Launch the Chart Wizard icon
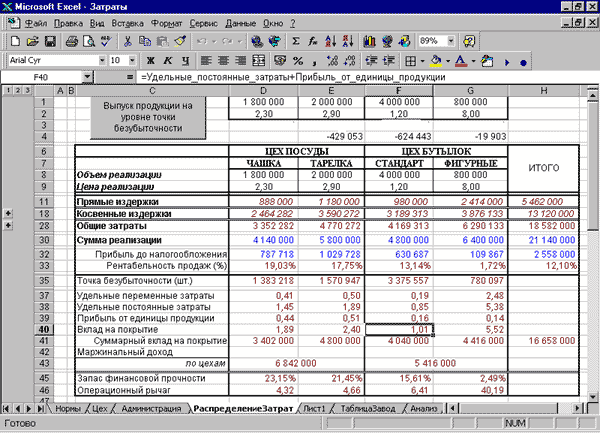Image resolution: width=600 pixels, height=437 pixels. click(x=369, y=41)
